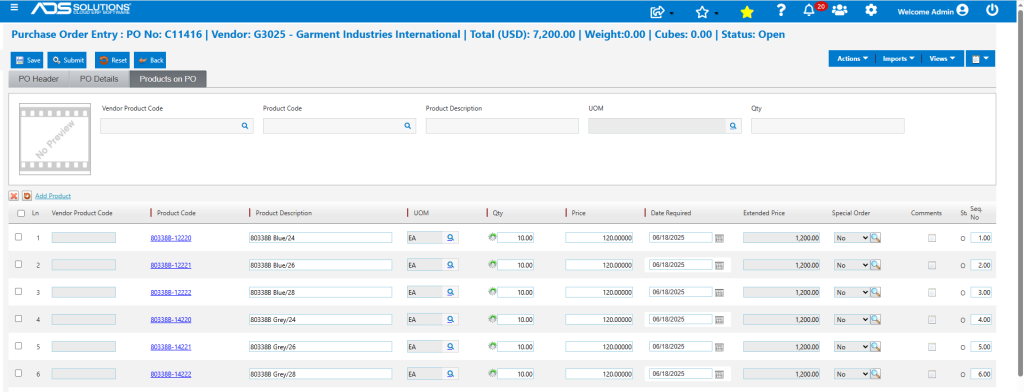Viewport: 1024px width, 392px height.
Task: Click the green qty icon on line 6
Action: 492,374
